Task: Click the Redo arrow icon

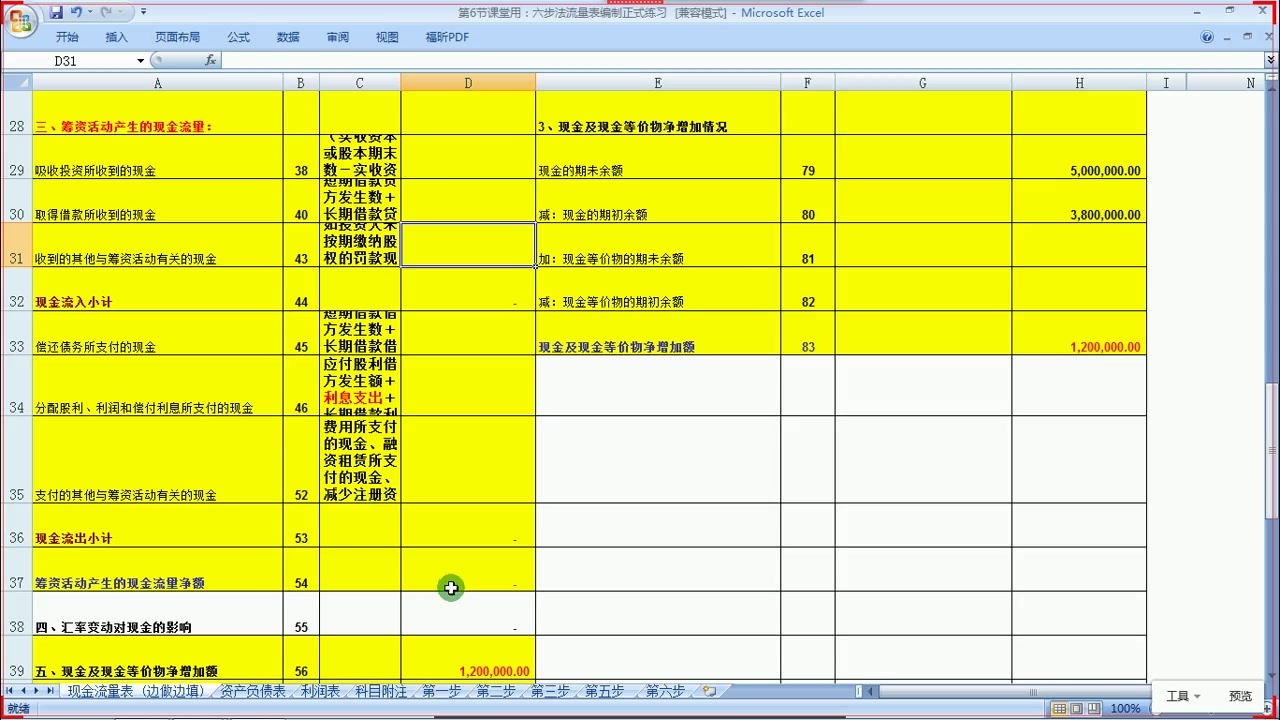Action: pos(106,12)
